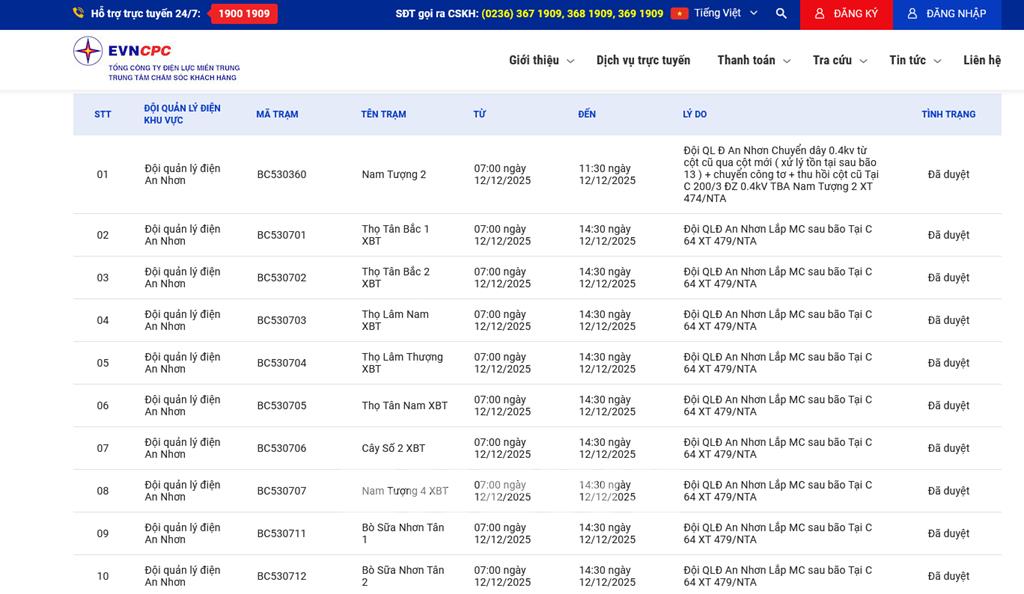This screenshot has height=594, width=1024.
Task: Open the Tra cứu dropdown menu
Action: pyautogui.click(x=839, y=60)
